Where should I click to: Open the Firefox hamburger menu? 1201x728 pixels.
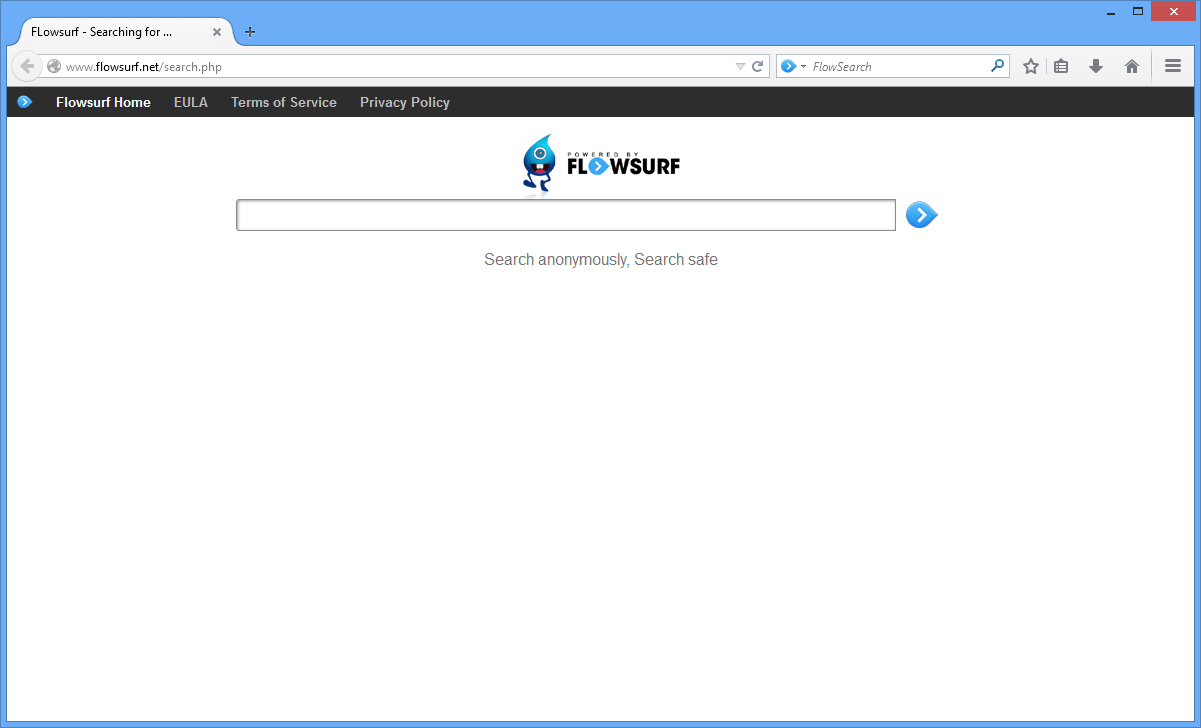[x=1173, y=66]
